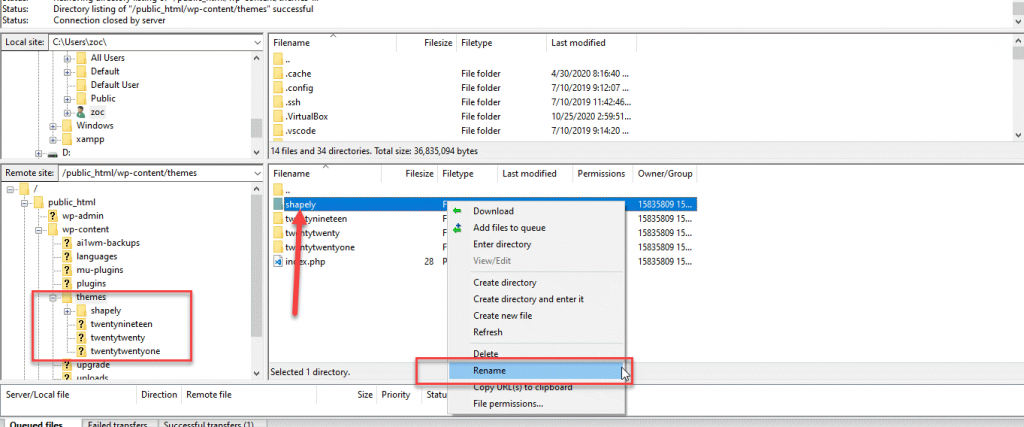Select the upgrade folder in remote tree
Viewport: 1024px width, 427px height.
click(93, 365)
